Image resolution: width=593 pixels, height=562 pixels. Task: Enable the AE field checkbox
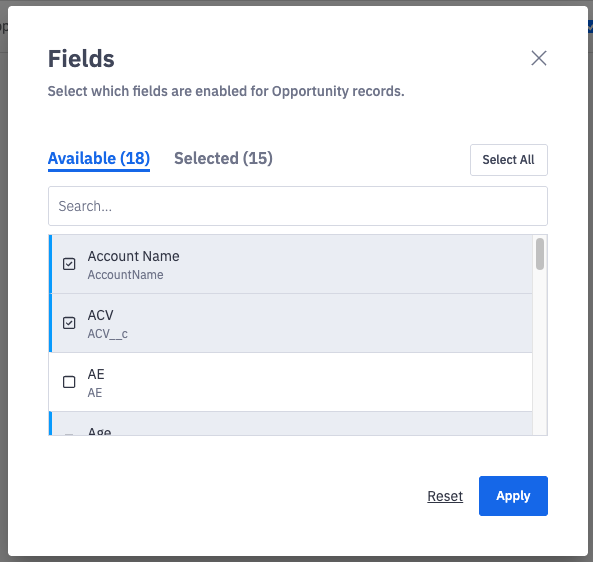[x=69, y=382]
